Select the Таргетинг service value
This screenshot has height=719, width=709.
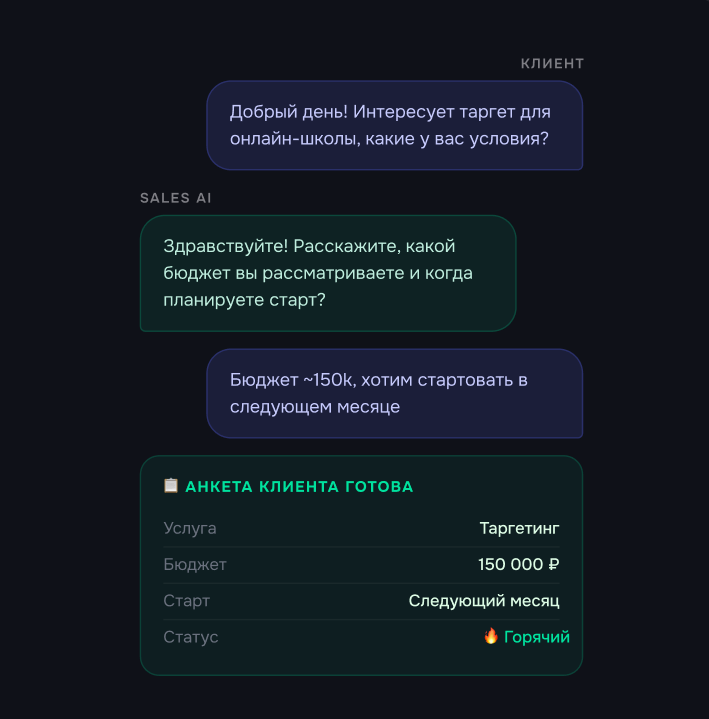[519, 528]
